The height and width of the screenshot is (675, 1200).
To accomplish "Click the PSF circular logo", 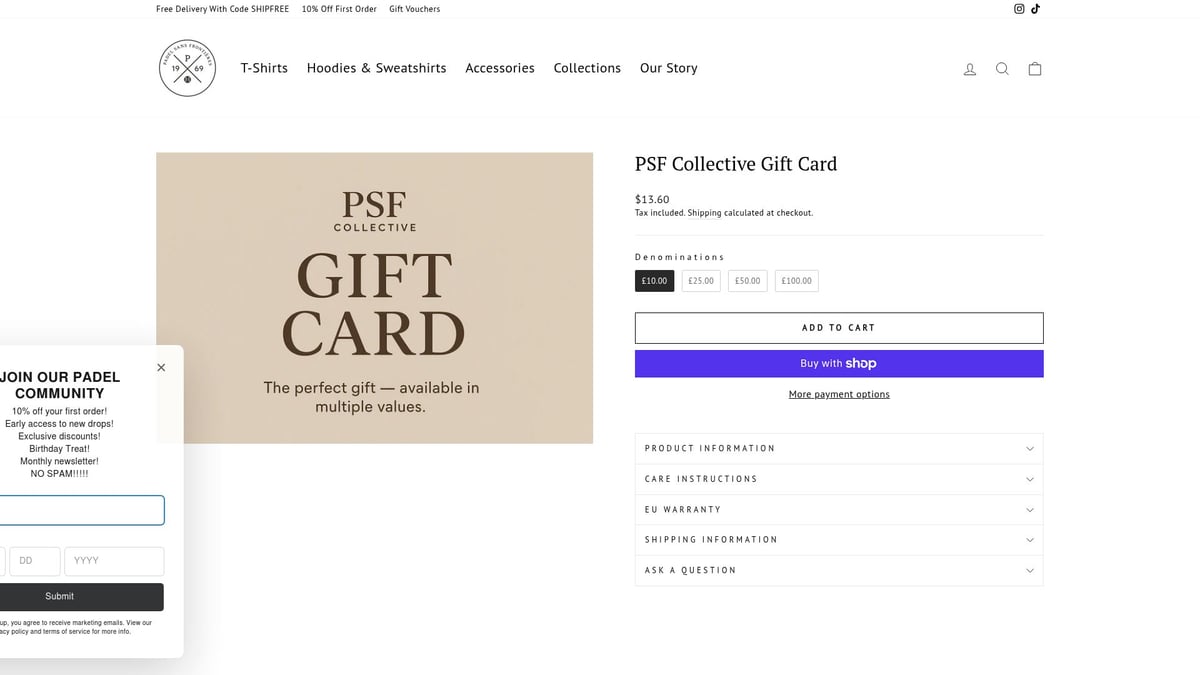I will point(187,67).
